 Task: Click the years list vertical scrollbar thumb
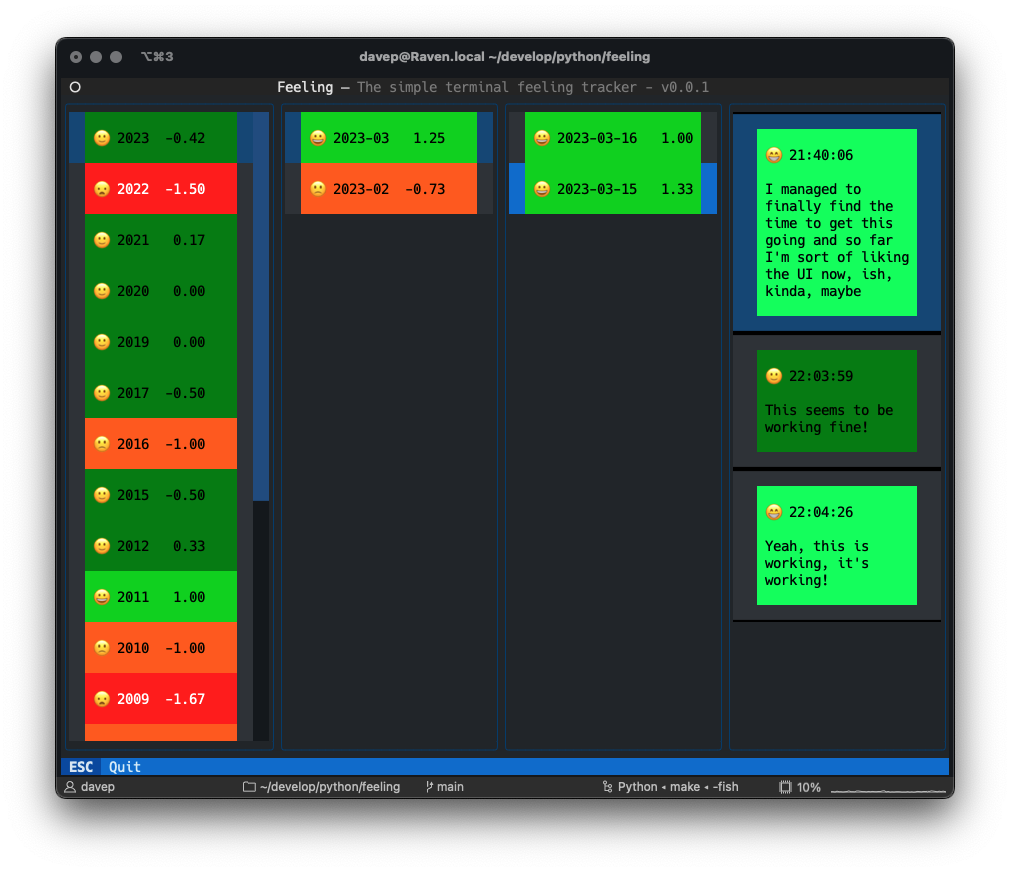261,306
